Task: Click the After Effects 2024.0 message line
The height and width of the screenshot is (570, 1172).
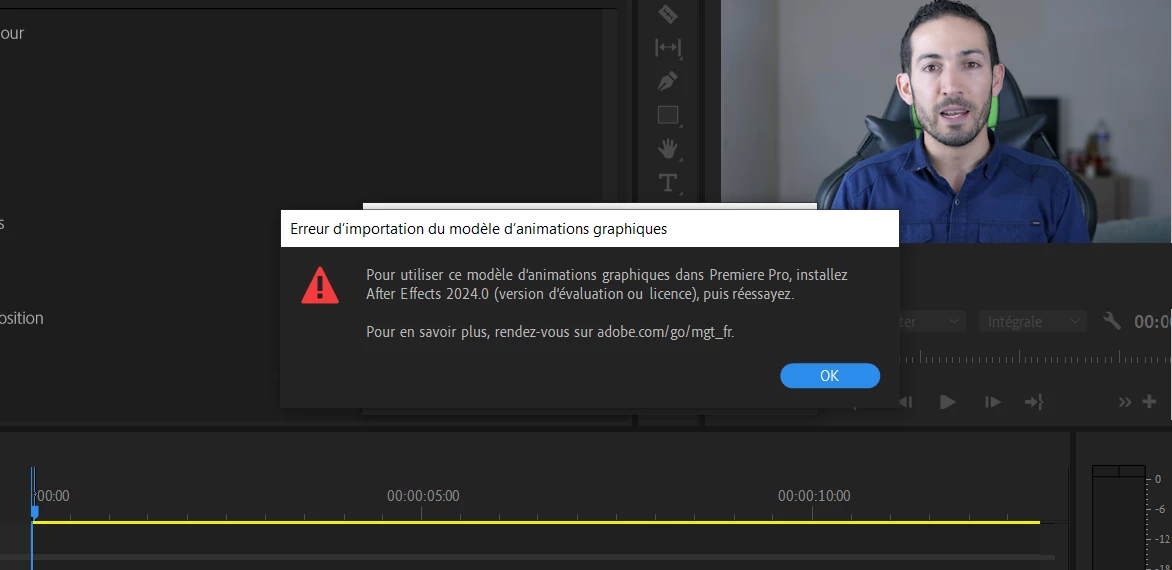Action: [580, 294]
